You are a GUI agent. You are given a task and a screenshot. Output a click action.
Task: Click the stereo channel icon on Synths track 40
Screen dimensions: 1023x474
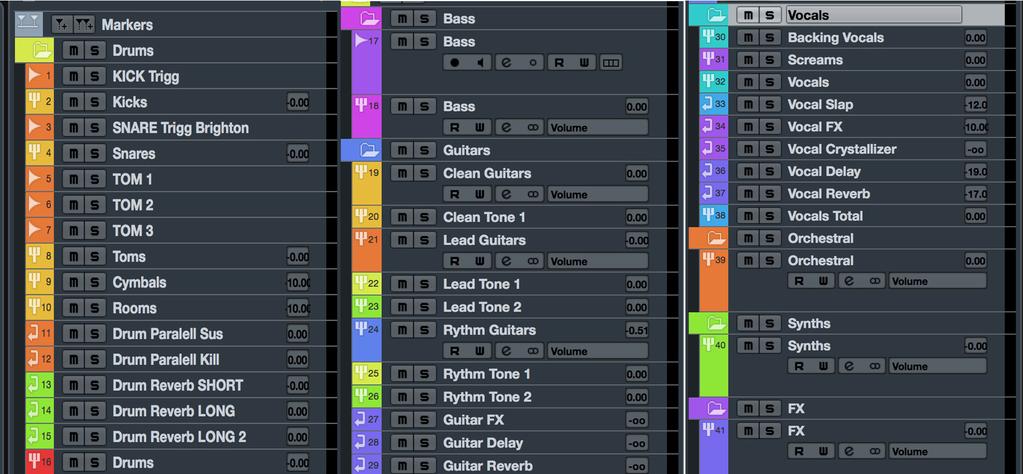[x=875, y=366]
